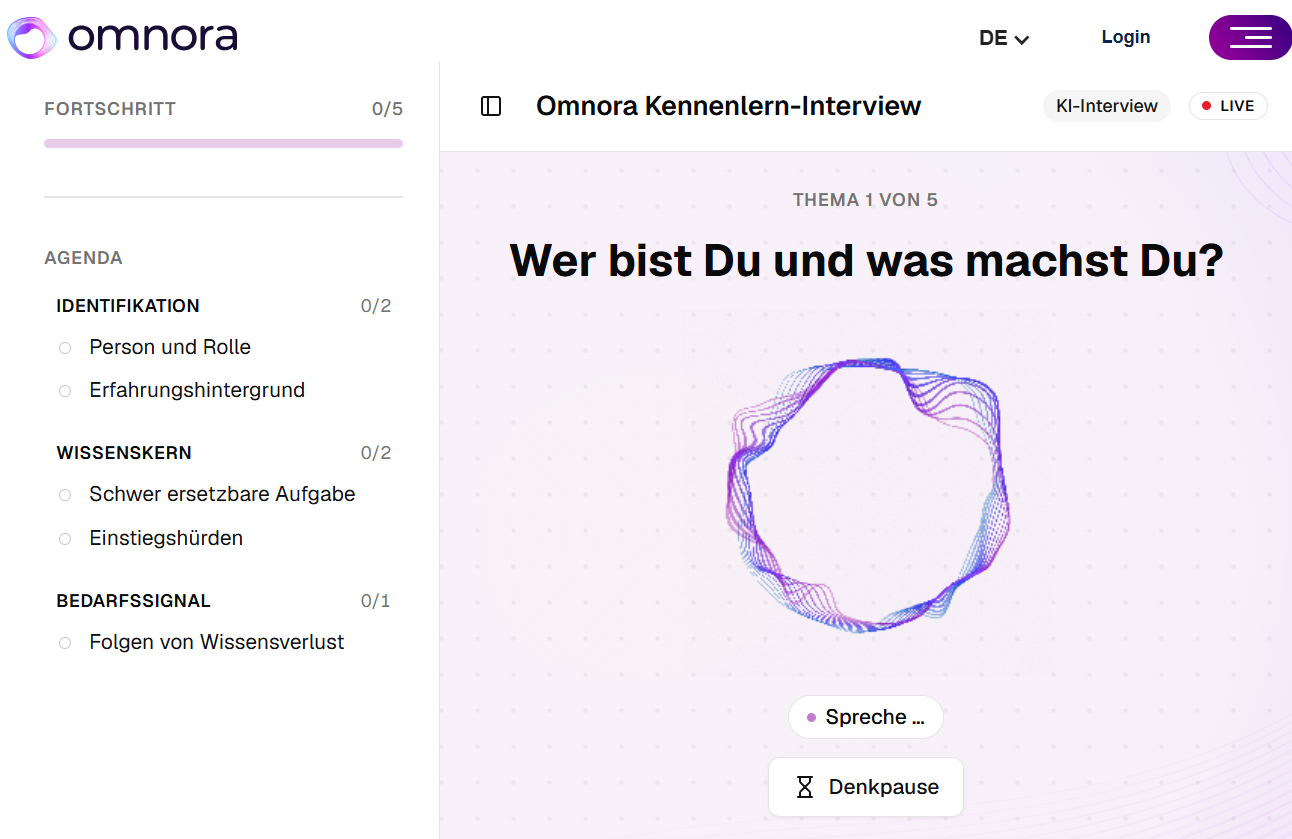Select the Einstiegshürden circle marker
The width and height of the screenshot is (1292, 839).
click(x=65, y=539)
